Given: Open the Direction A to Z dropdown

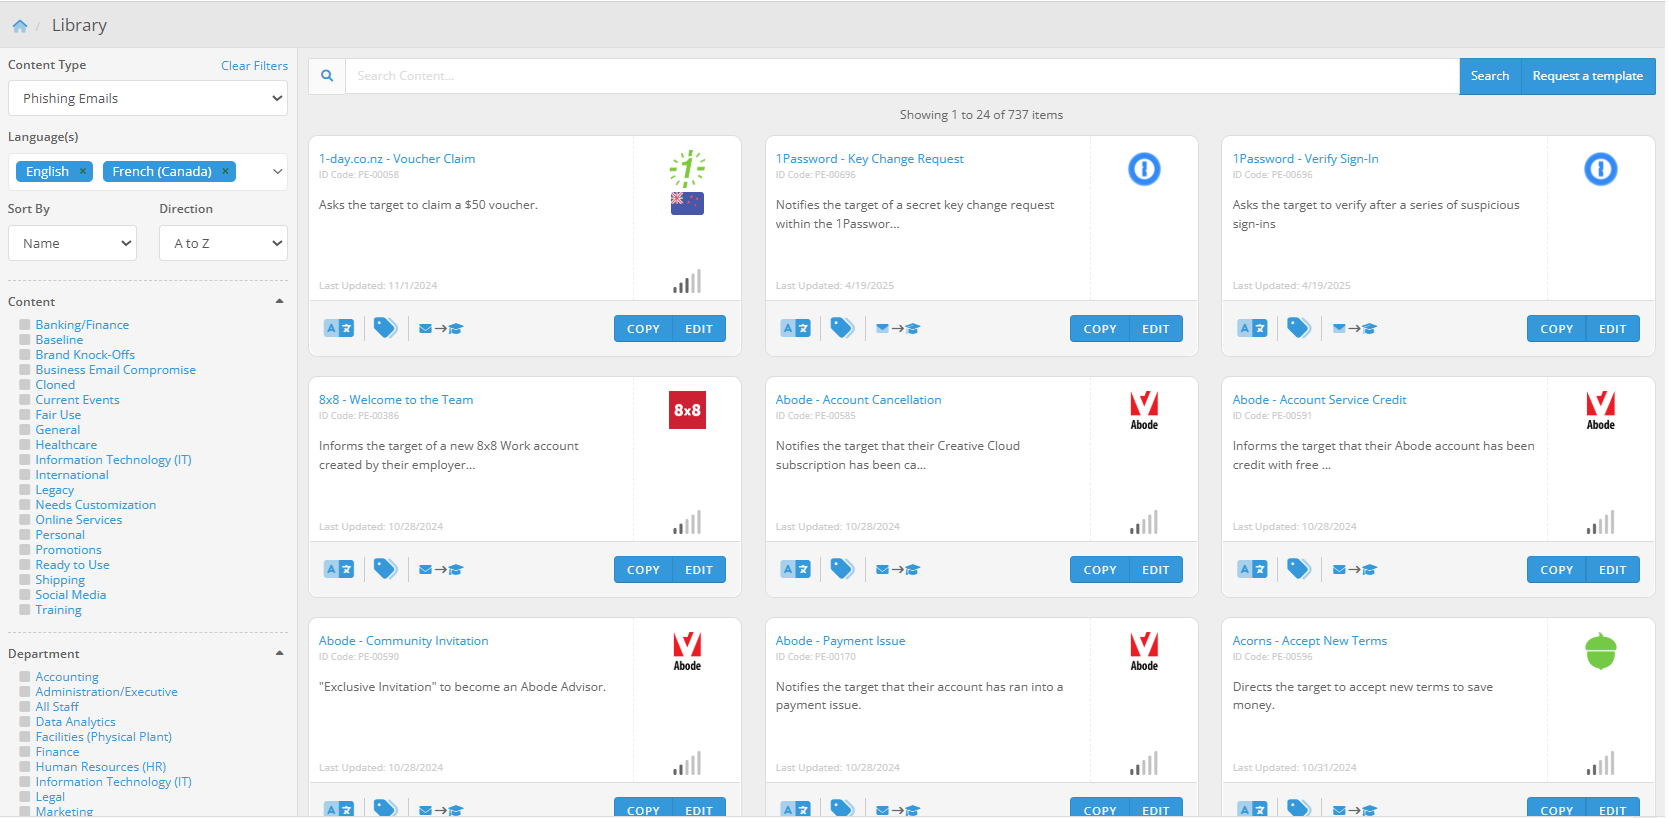Looking at the screenshot, I should click(x=223, y=243).
